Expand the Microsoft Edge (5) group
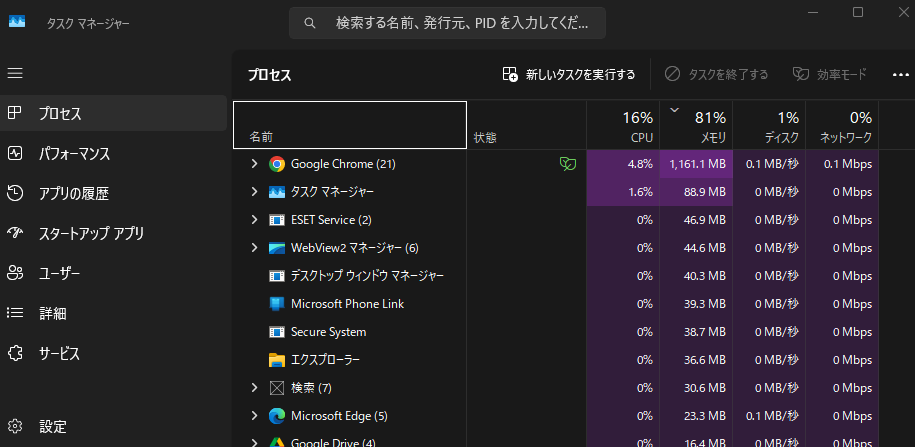Viewport: 915px width, 447px height. 254,416
